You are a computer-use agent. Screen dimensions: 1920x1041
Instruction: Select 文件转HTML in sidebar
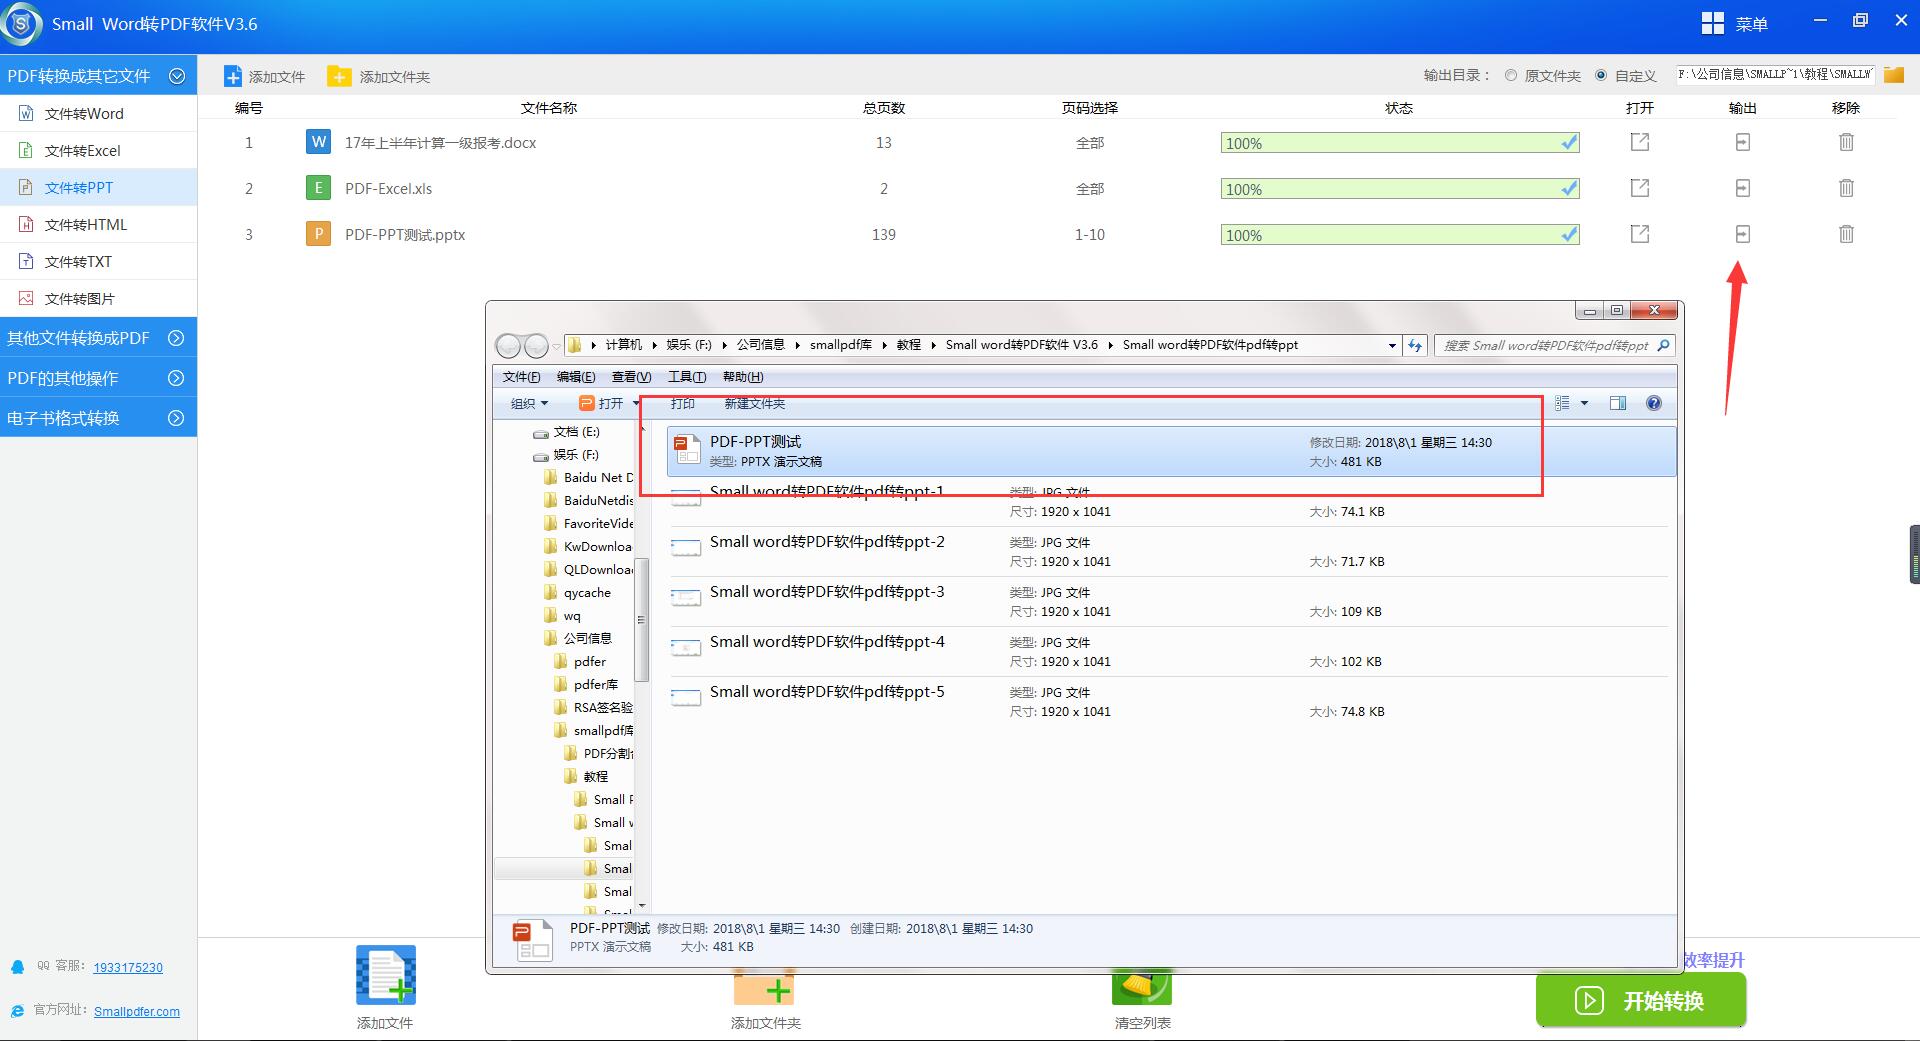[98, 224]
